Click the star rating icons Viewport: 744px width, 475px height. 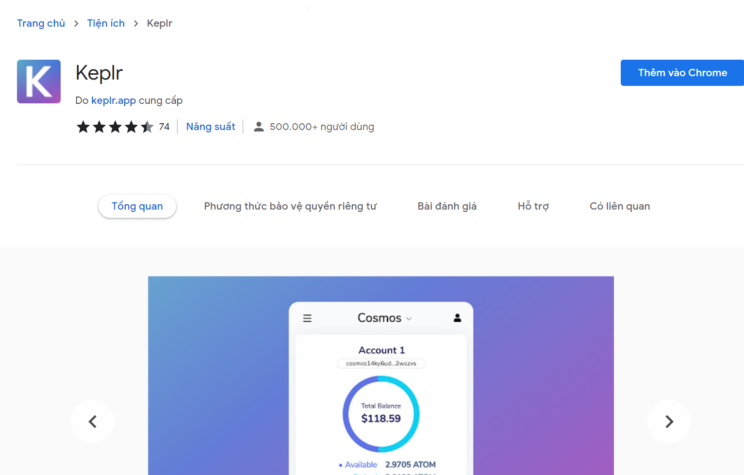[114, 127]
